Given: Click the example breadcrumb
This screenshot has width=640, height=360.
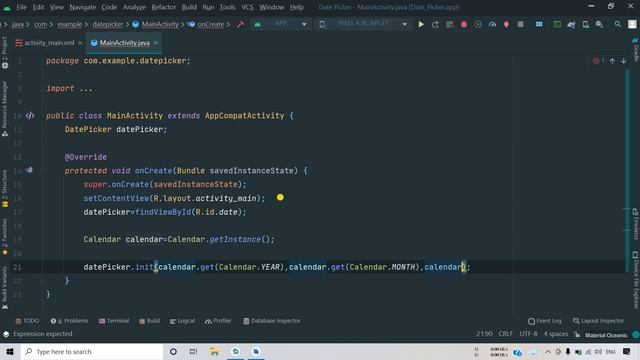Looking at the screenshot, I should [x=69, y=24].
